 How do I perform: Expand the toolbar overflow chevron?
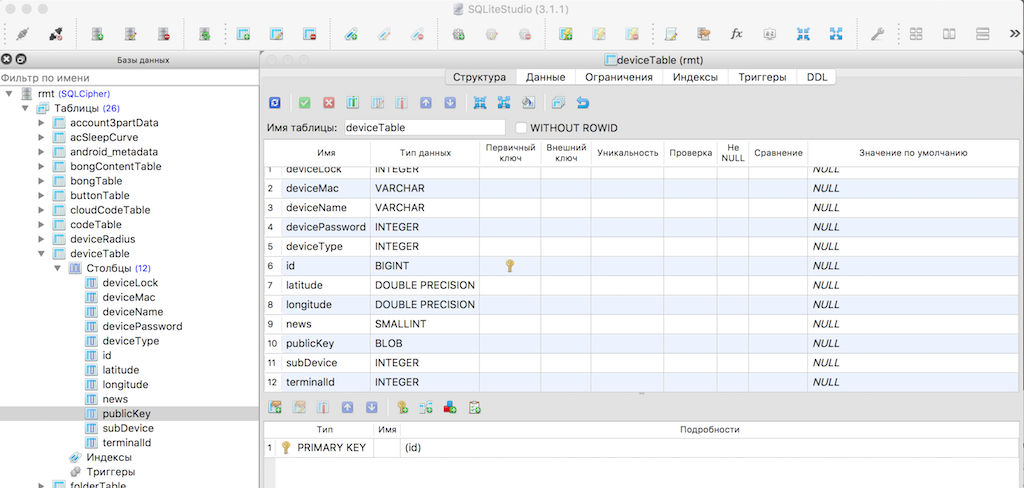click(x=1012, y=34)
